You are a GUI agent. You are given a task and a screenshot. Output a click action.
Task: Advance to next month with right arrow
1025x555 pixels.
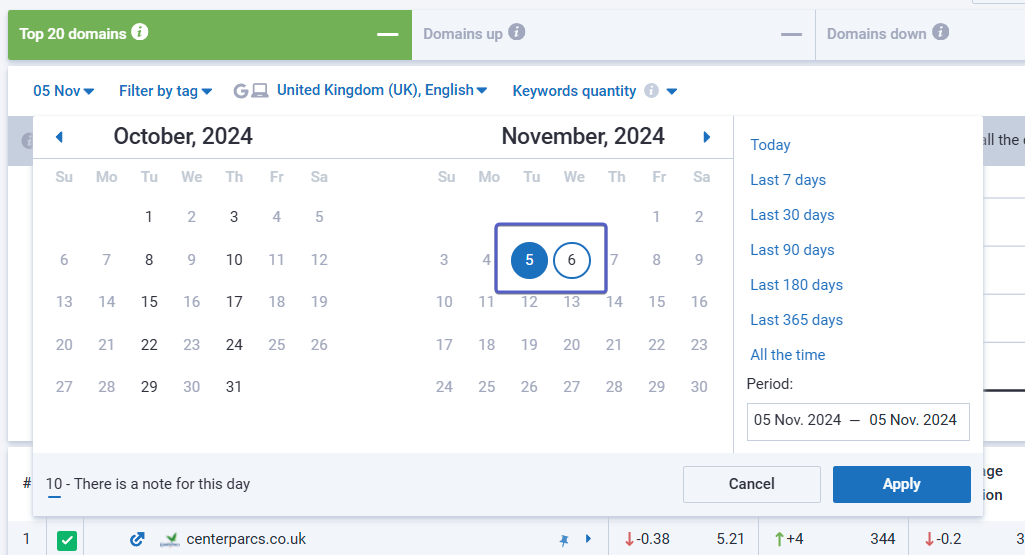point(707,137)
